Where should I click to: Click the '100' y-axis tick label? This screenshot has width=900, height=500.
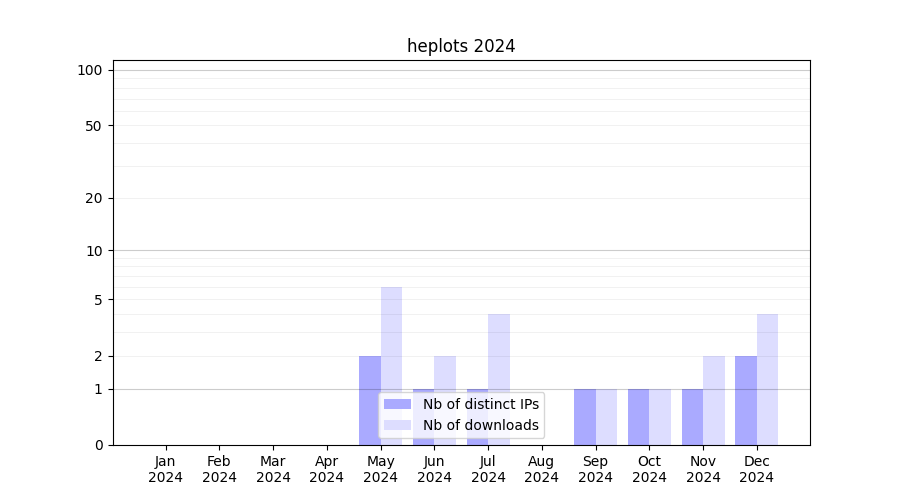(90, 70)
